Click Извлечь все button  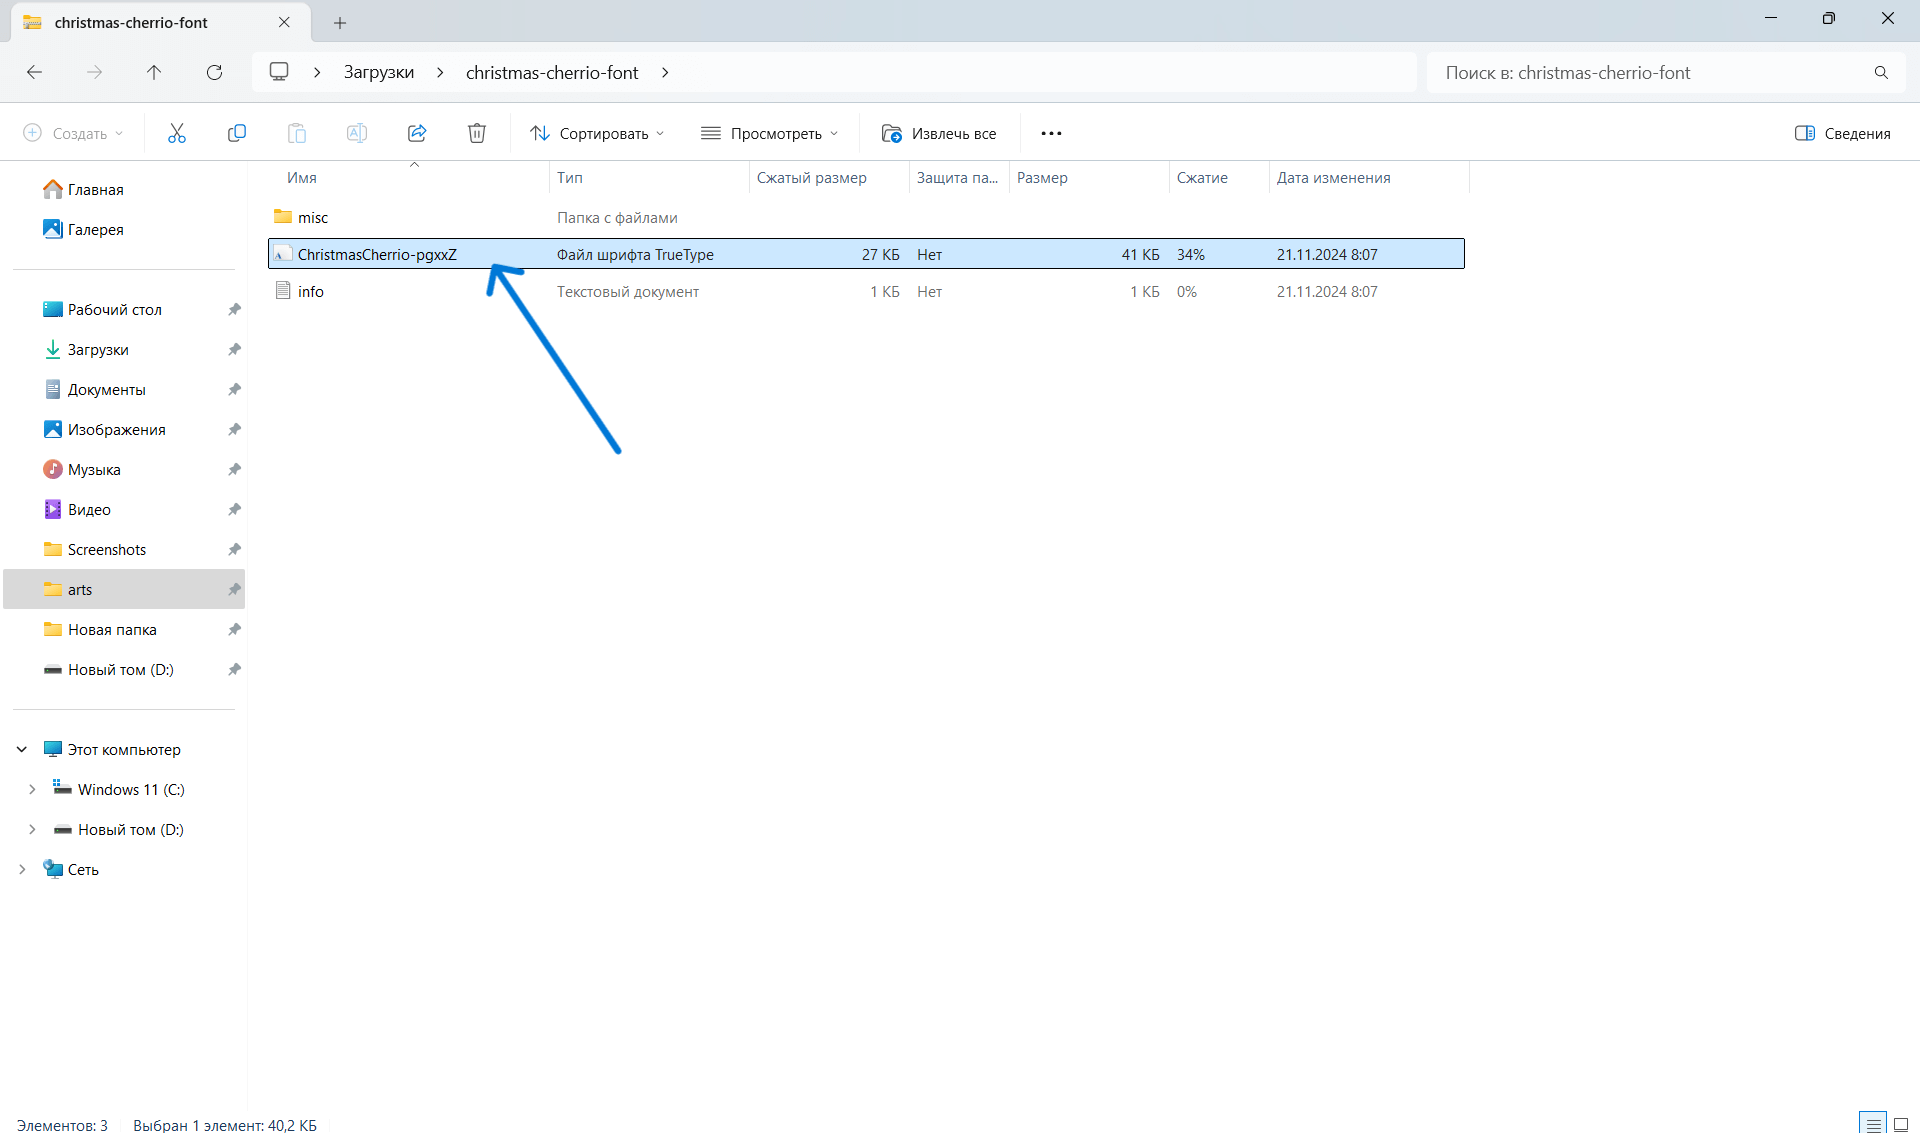coord(939,133)
